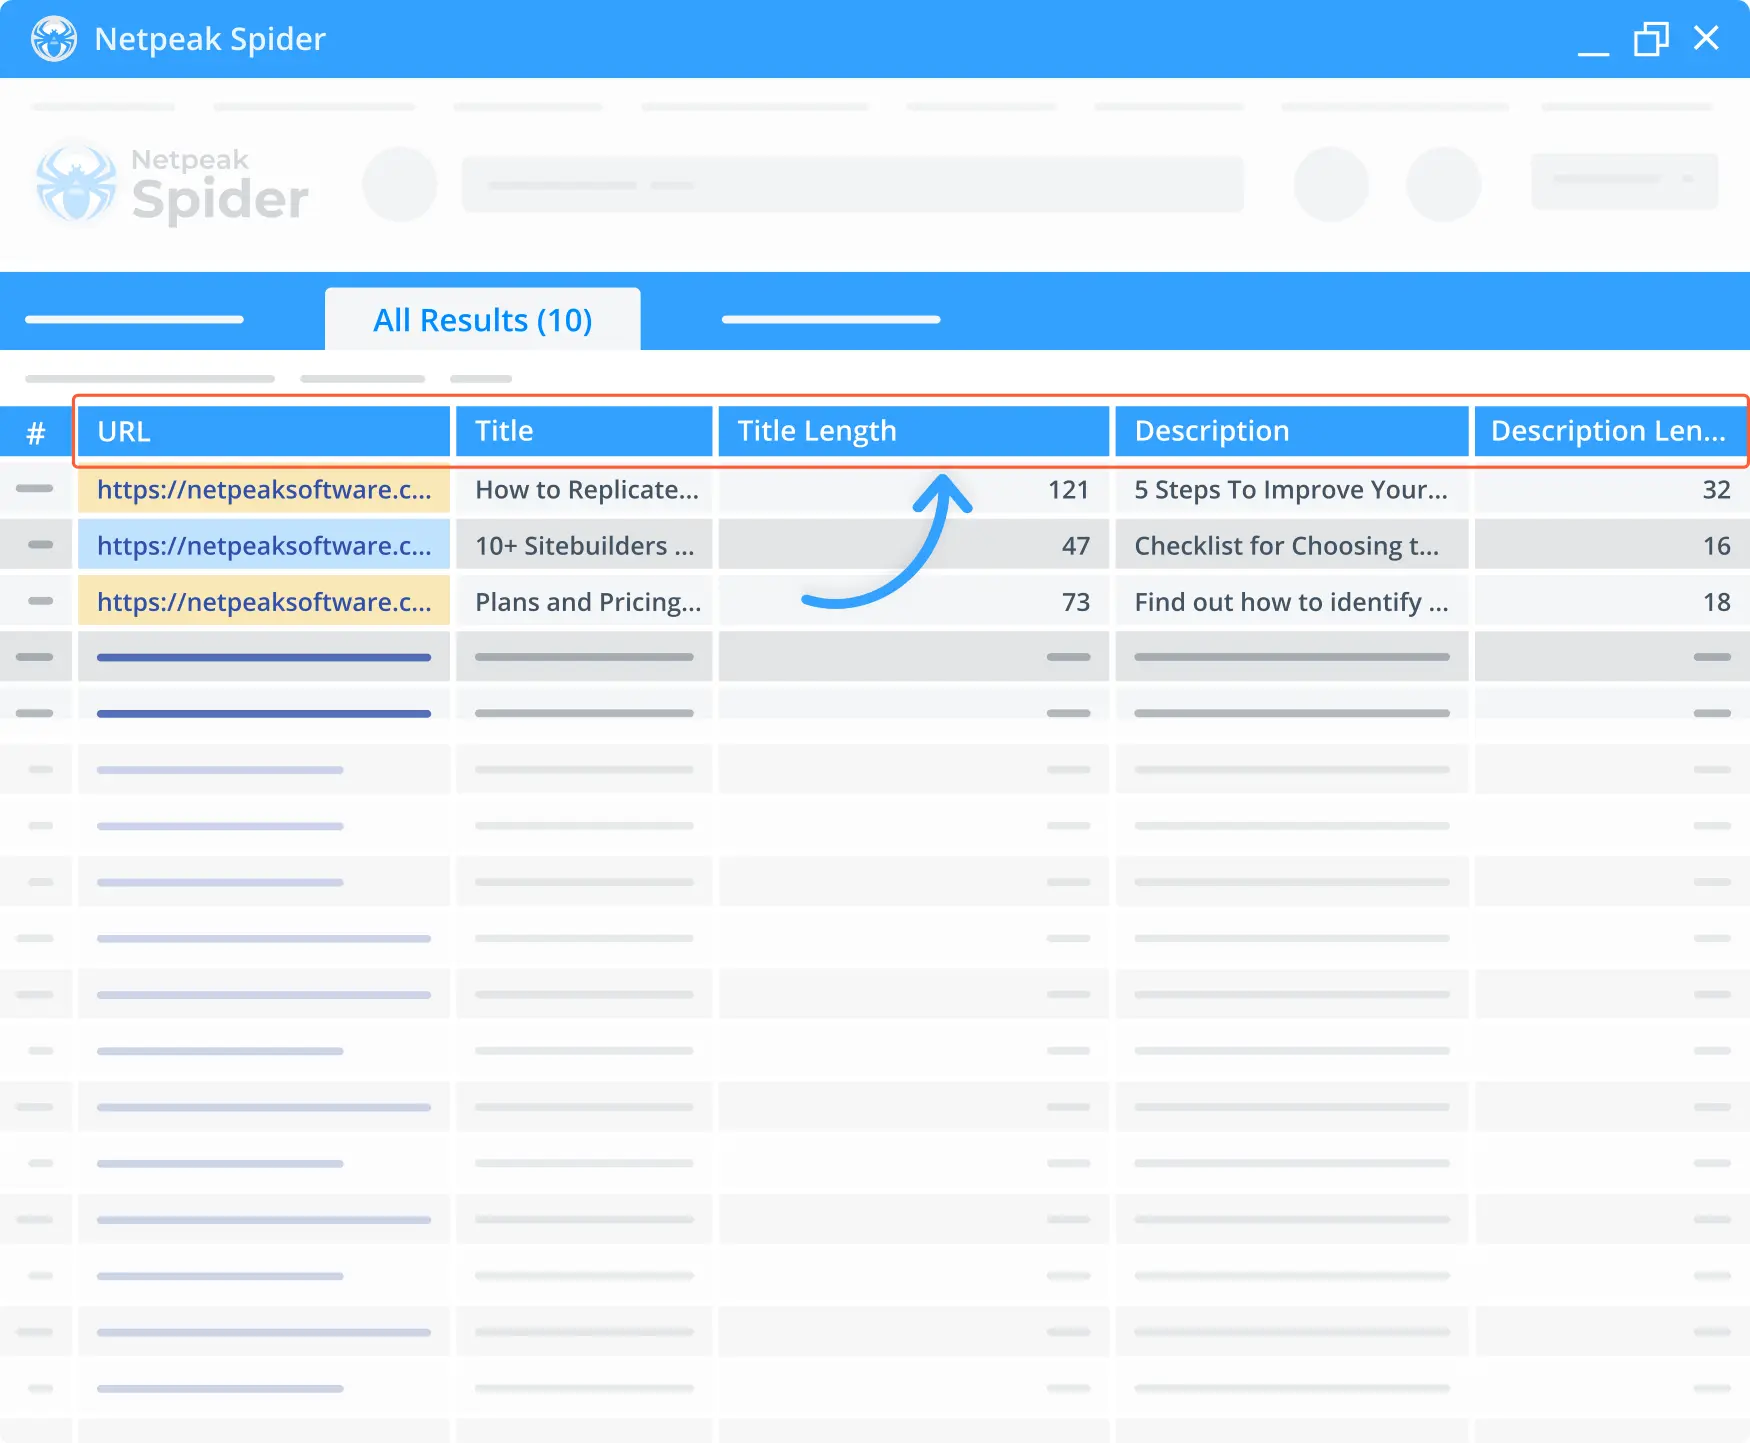The width and height of the screenshot is (1750, 1443).
Task: Click the large Netpeak Spider spider logo
Action: click(x=76, y=184)
